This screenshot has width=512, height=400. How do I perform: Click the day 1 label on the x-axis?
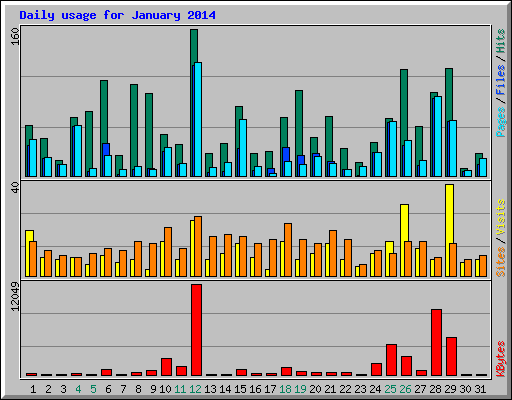[33, 389]
